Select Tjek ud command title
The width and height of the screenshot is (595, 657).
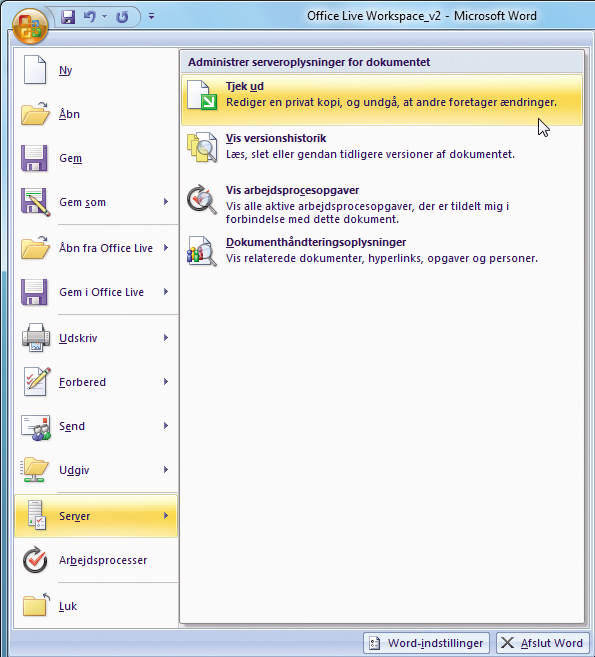[245, 86]
